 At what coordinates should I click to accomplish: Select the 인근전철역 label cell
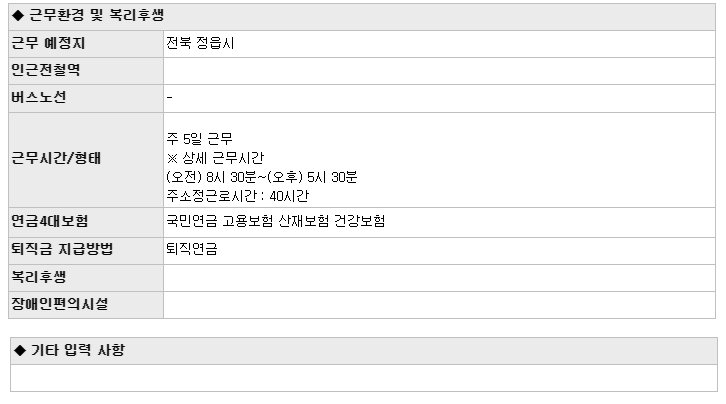[x=86, y=71]
